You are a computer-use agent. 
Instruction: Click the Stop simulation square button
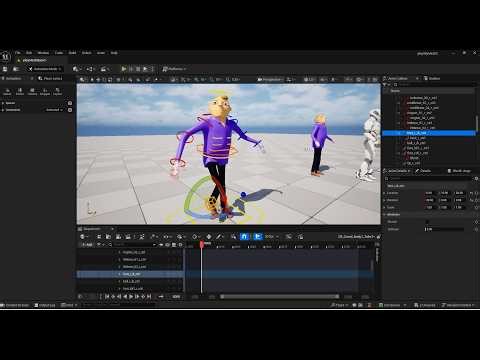point(138,69)
